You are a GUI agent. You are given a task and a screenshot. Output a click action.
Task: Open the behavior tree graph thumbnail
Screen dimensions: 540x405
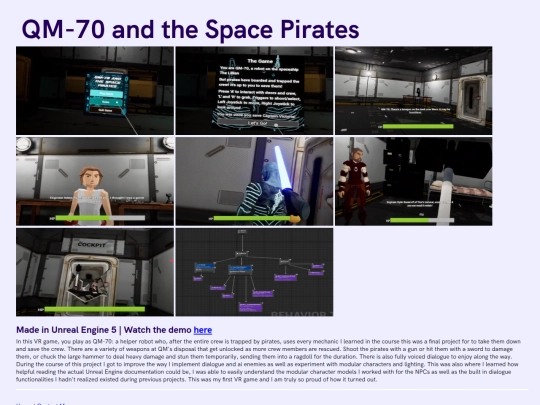254,272
